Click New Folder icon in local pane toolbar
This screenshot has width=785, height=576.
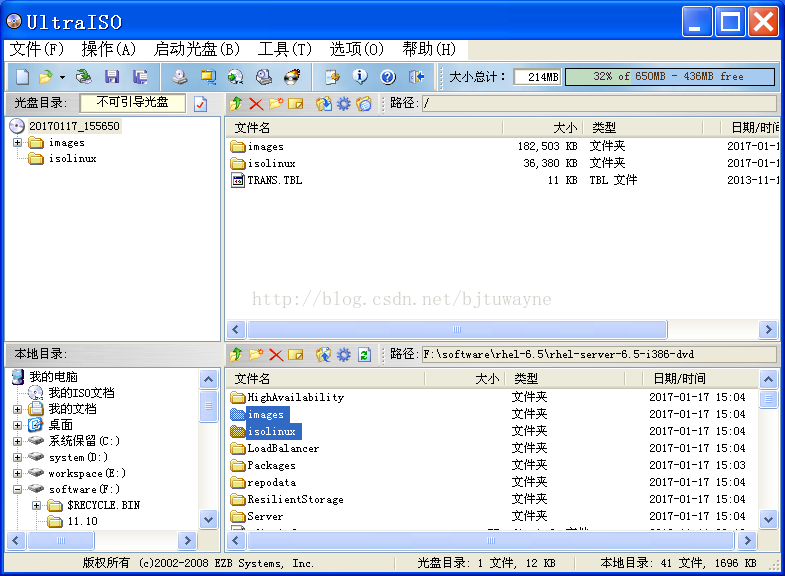click(256, 355)
